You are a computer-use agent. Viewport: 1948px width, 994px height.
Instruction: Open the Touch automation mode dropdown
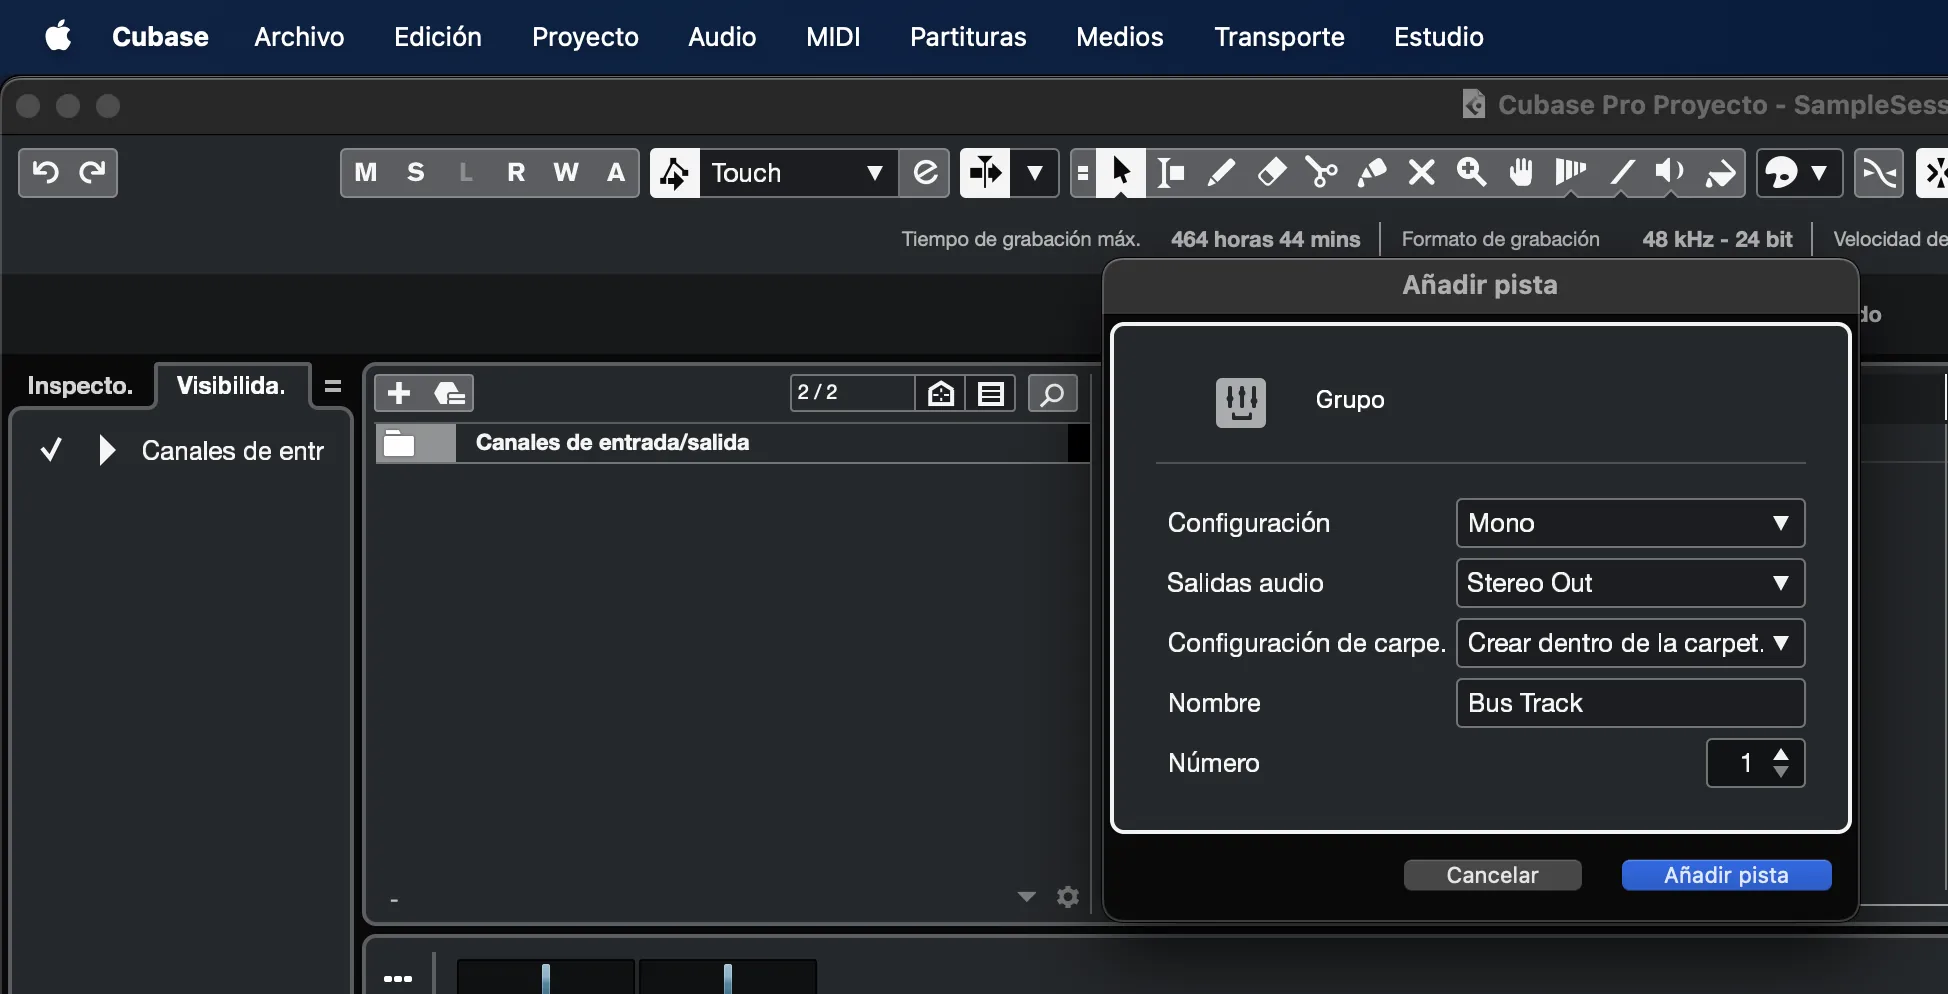pyautogui.click(x=798, y=173)
